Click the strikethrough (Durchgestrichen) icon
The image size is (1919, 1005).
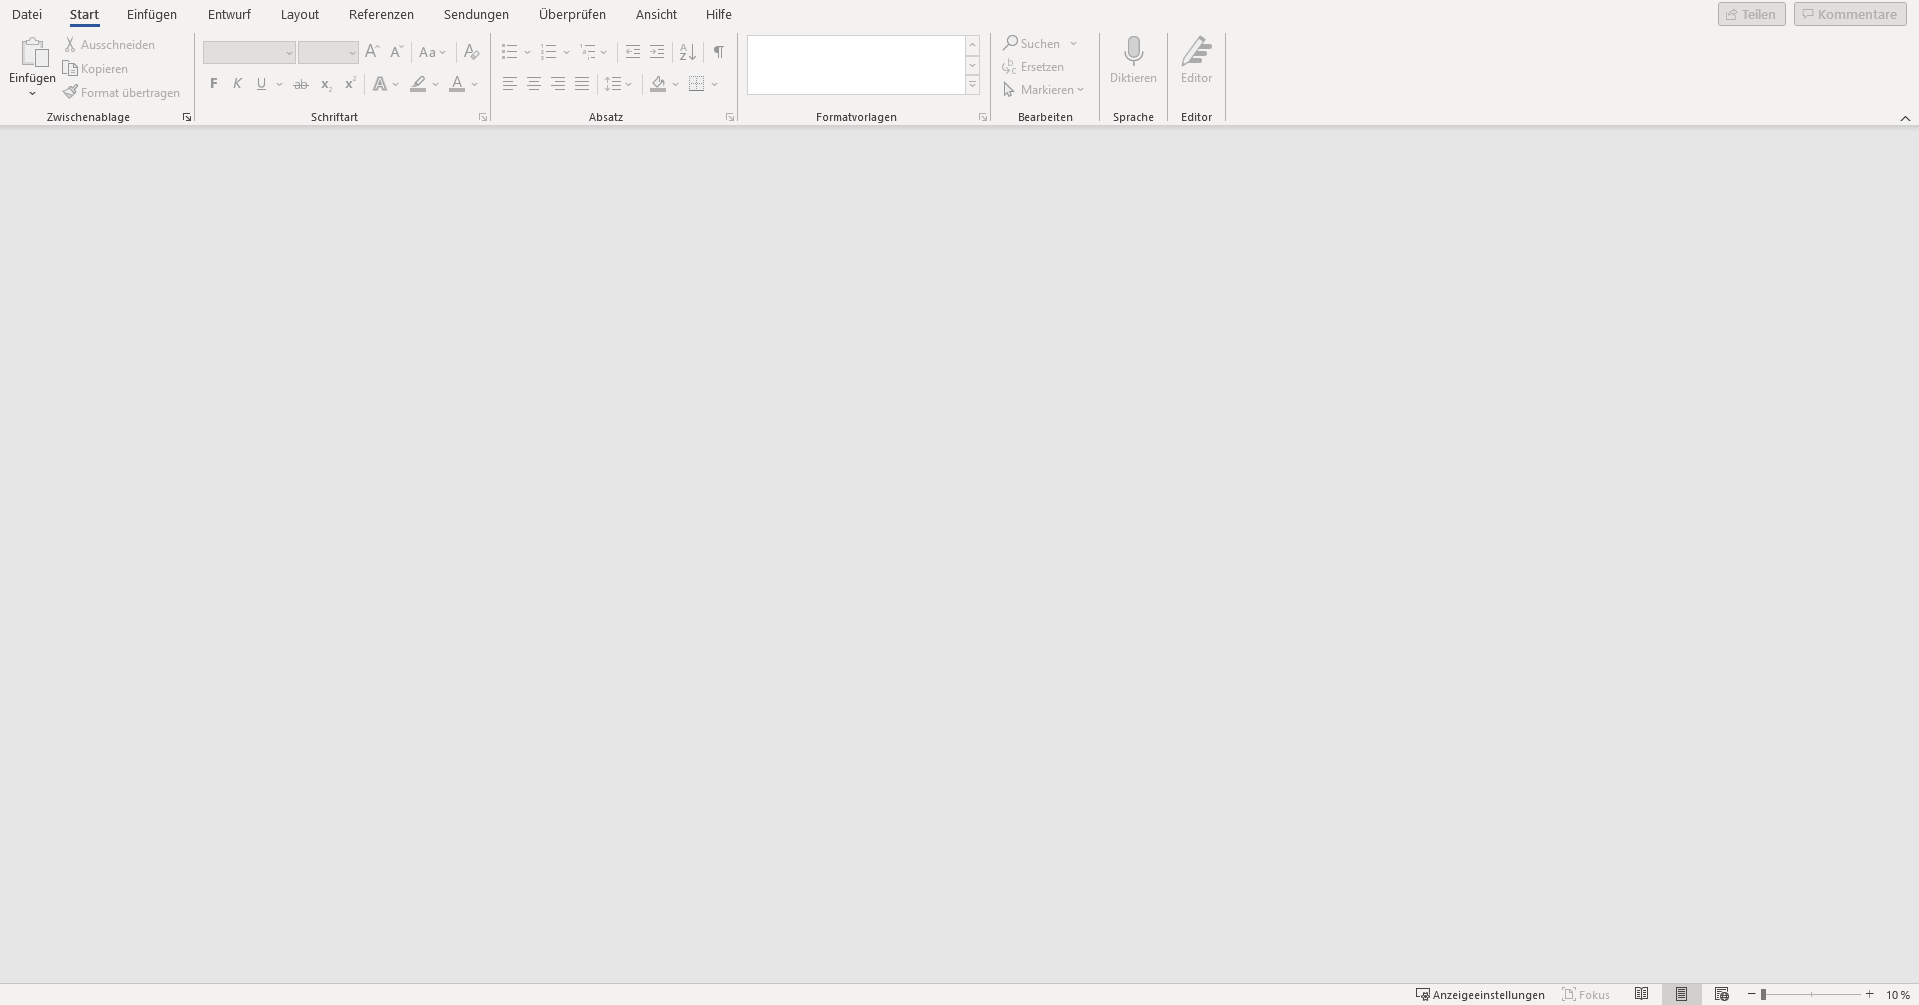(300, 84)
